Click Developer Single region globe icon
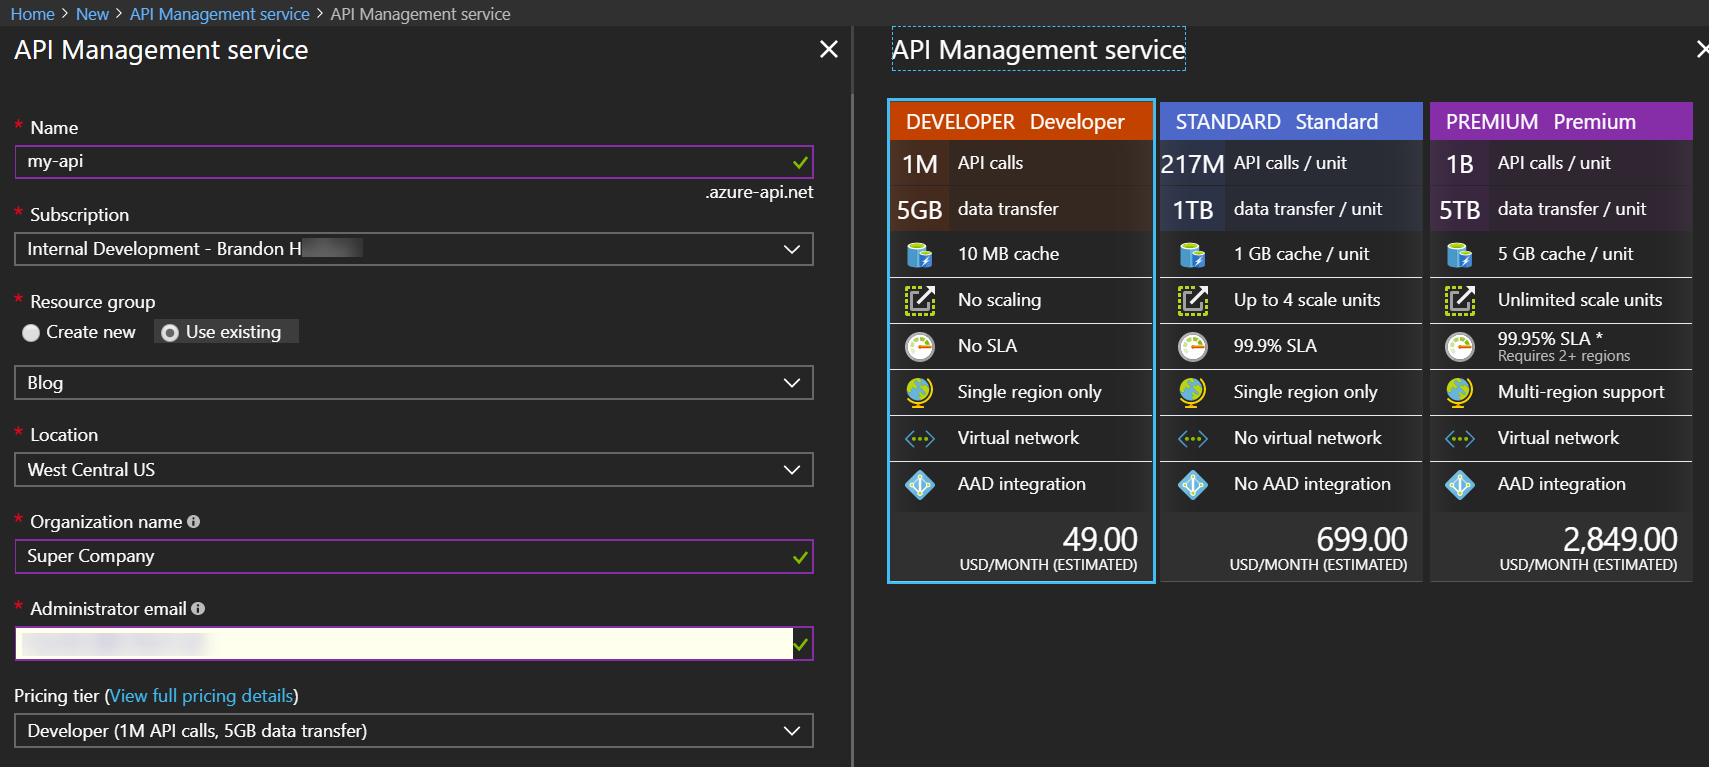 pos(919,392)
